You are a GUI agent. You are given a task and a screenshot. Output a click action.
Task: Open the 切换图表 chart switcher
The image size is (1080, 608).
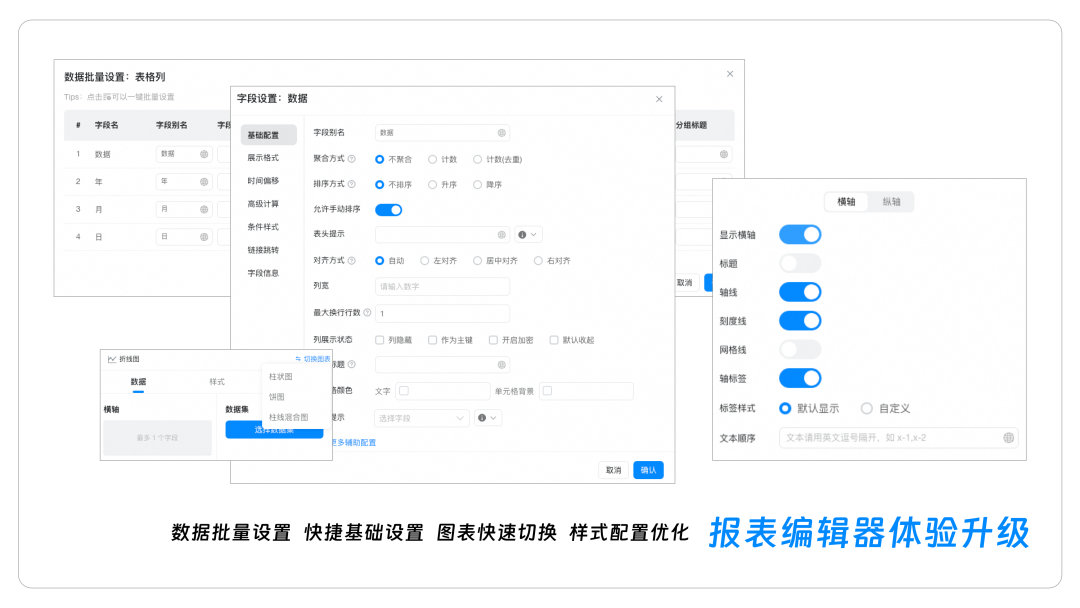[x=312, y=359]
